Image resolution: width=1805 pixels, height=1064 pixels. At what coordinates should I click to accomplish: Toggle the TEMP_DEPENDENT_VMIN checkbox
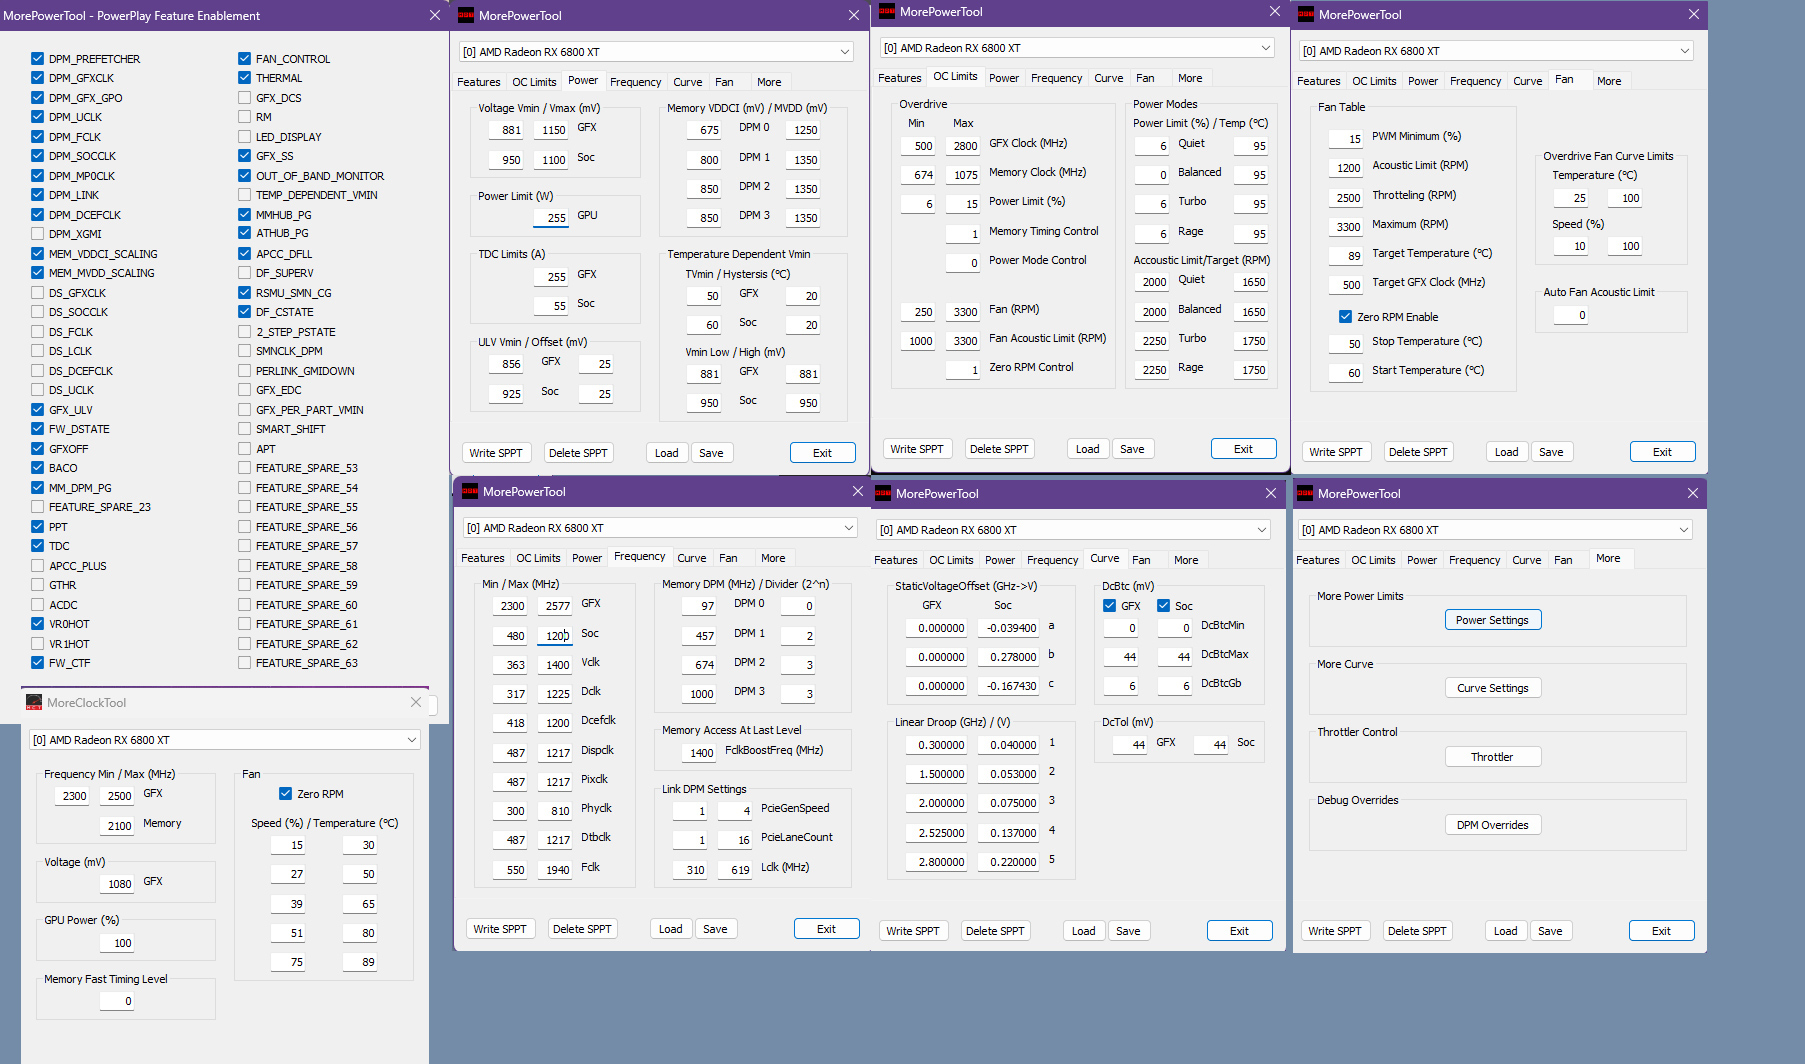[244, 194]
